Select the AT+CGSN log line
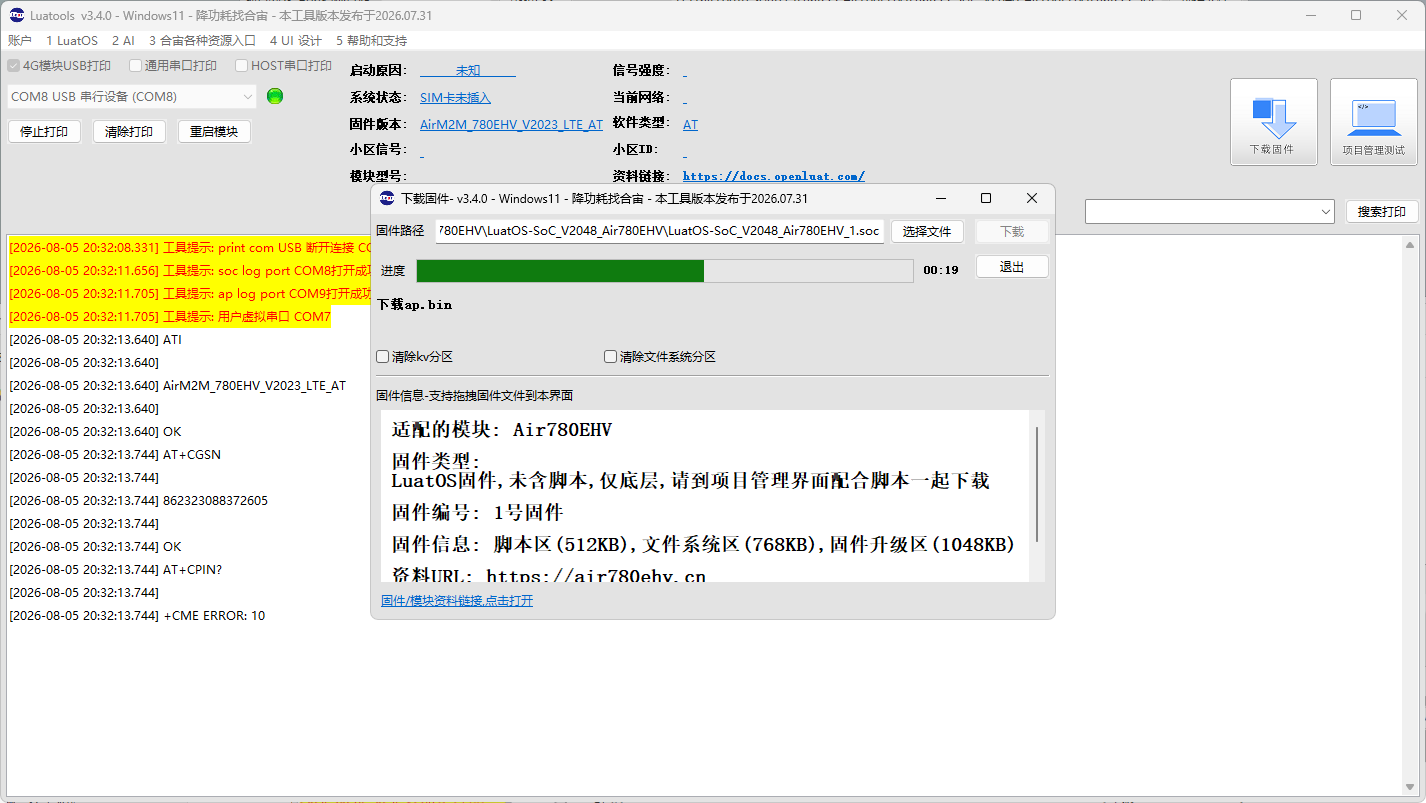This screenshot has width=1426, height=803. tap(115, 455)
